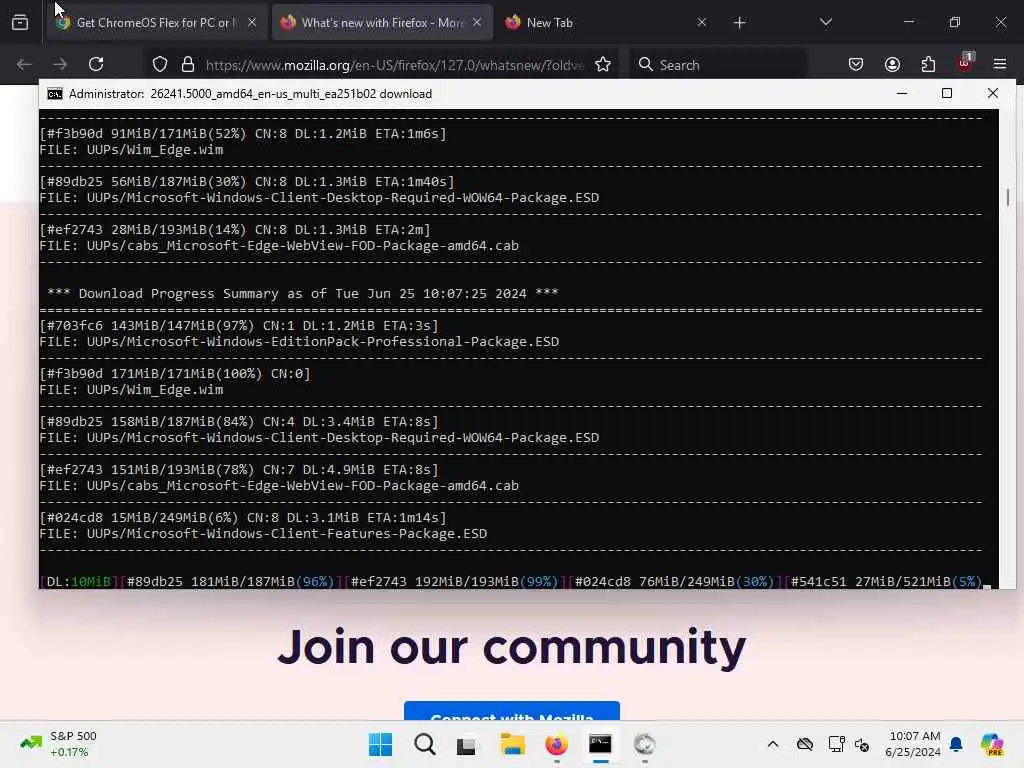1024x768 pixels.
Task: Open Task View on the taskbar
Action: click(466, 744)
